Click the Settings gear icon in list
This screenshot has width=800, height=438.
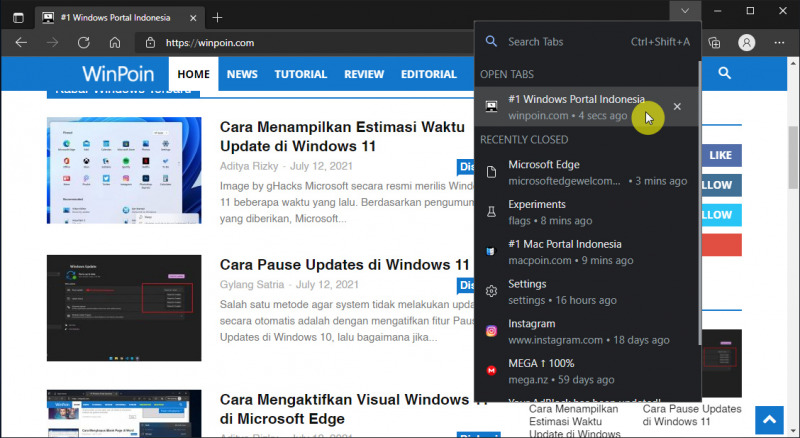[x=491, y=291]
